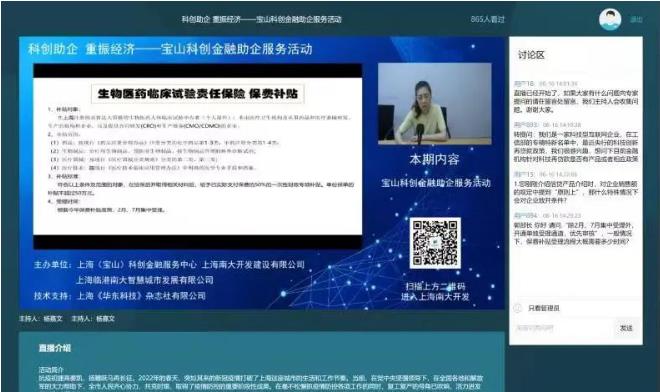The height and width of the screenshot is (392, 660).
Task: Click the third discussion comment text
Action: pos(576,192)
